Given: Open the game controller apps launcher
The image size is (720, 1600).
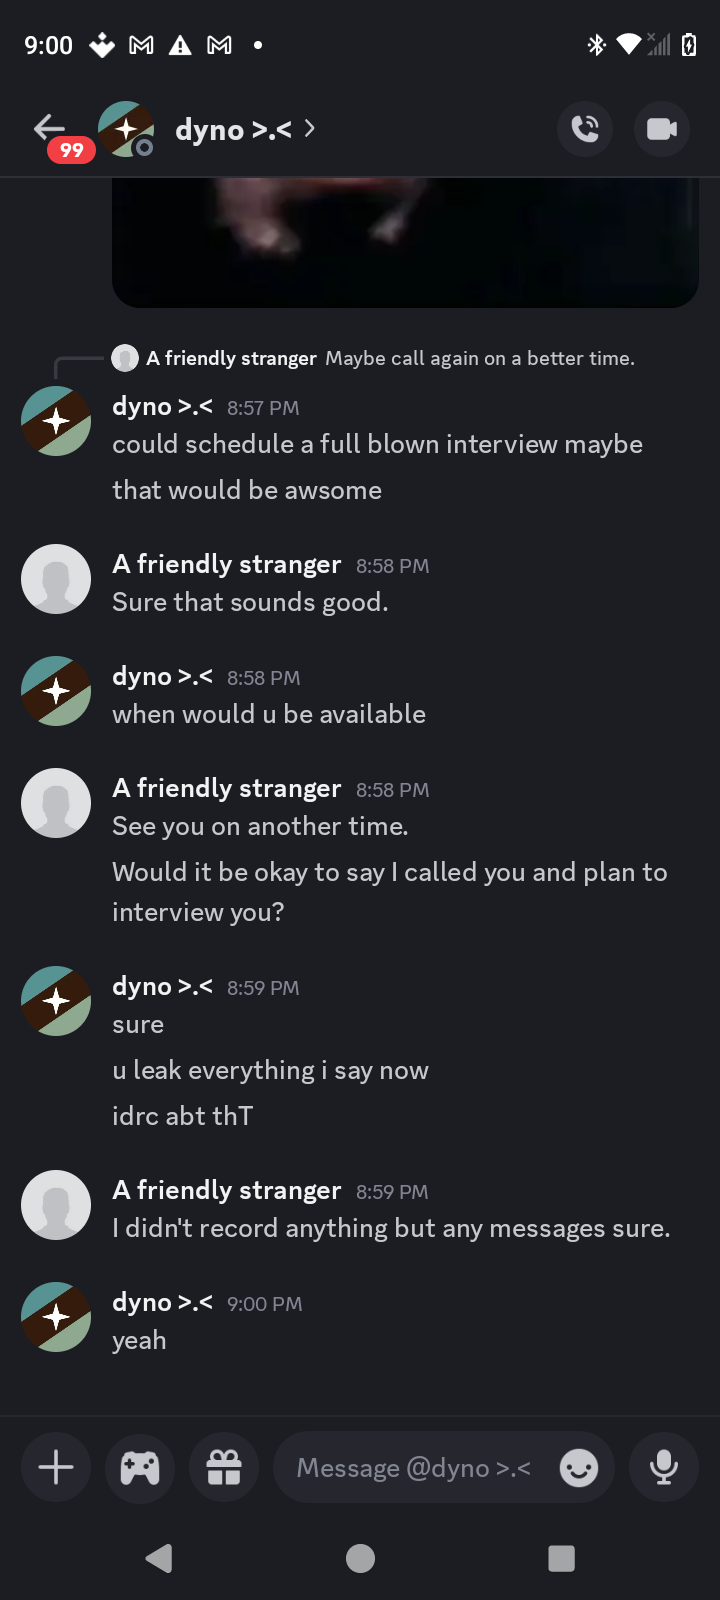Looking at the screenshot, I should [140, 1467].
